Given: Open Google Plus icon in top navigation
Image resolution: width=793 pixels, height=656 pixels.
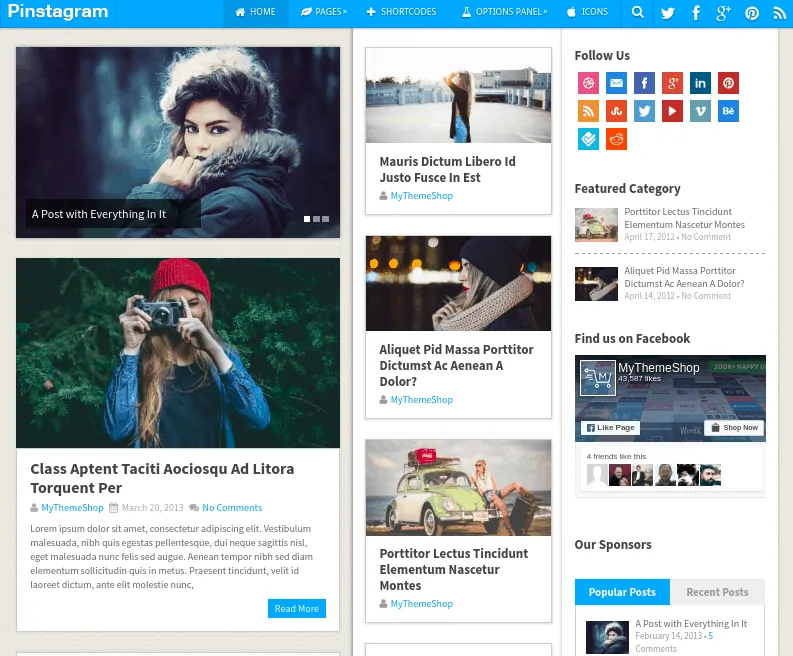Looking at the screenshot, I should [x=724, y=13].
